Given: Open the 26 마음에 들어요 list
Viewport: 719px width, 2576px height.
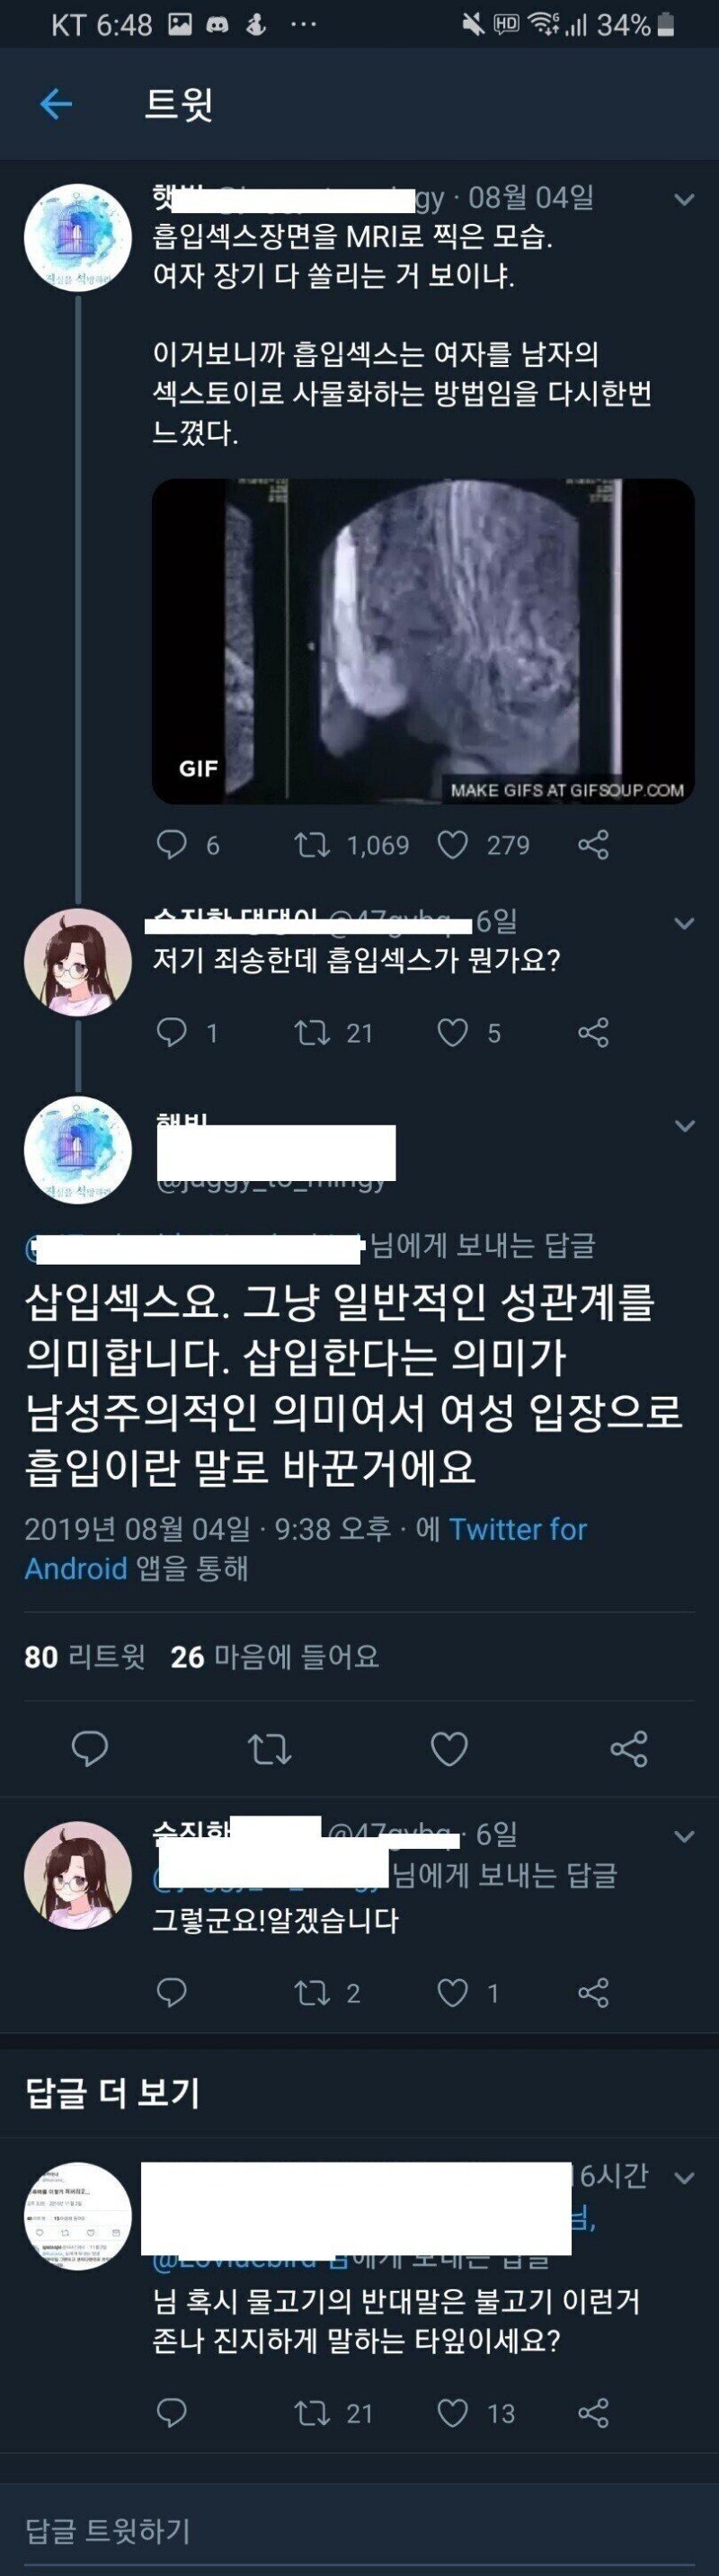Looking at the screenshot, I should click(275, 1658).
